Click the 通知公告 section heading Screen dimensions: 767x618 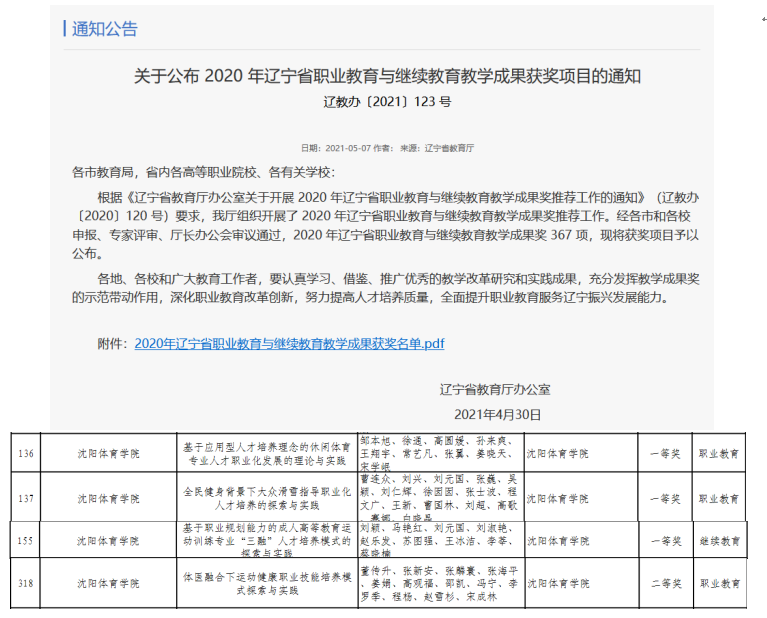tap(105, 29)
